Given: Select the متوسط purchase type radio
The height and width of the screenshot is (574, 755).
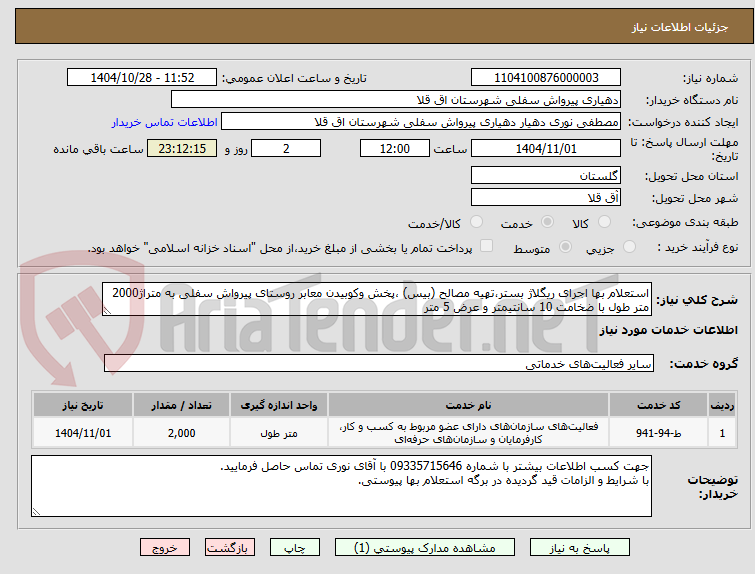Looking at the screenshot, I should click(x=565, y=247).
